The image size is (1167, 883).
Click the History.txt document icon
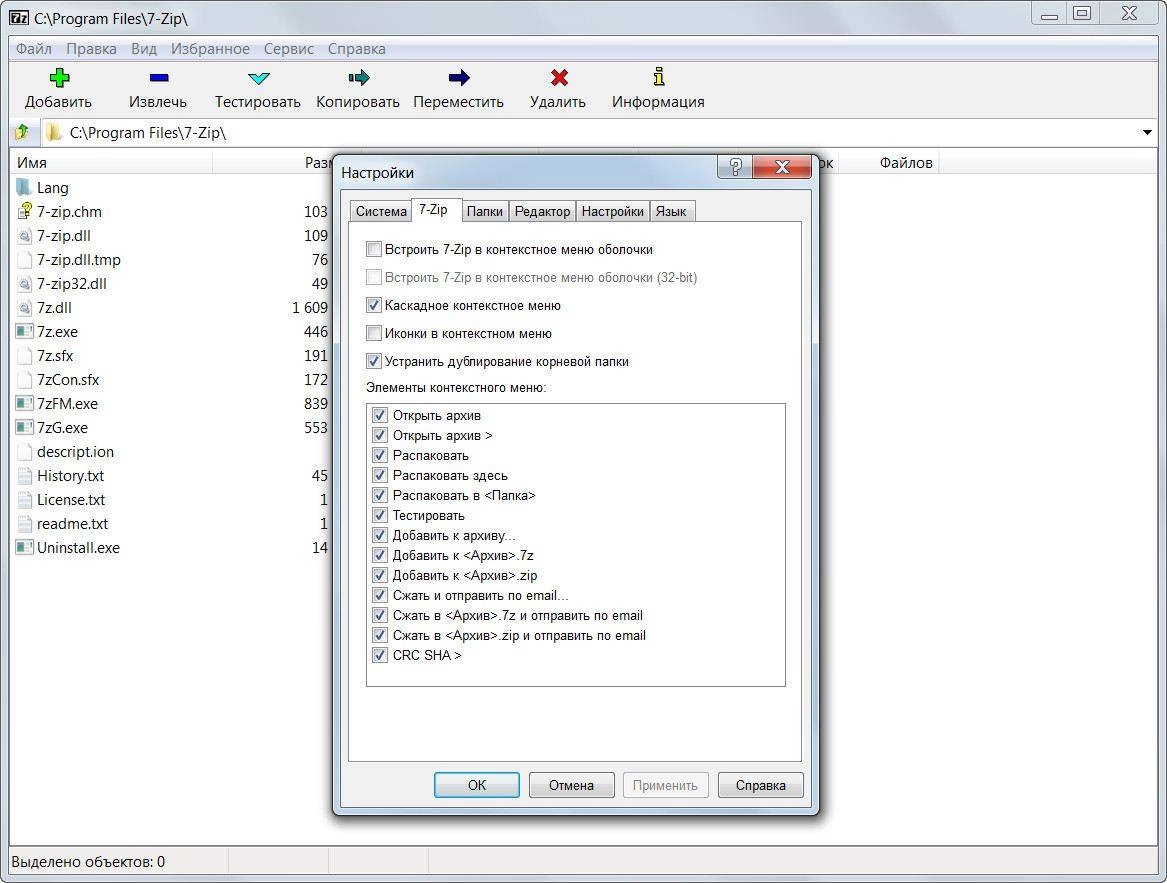tap(24, 476)
